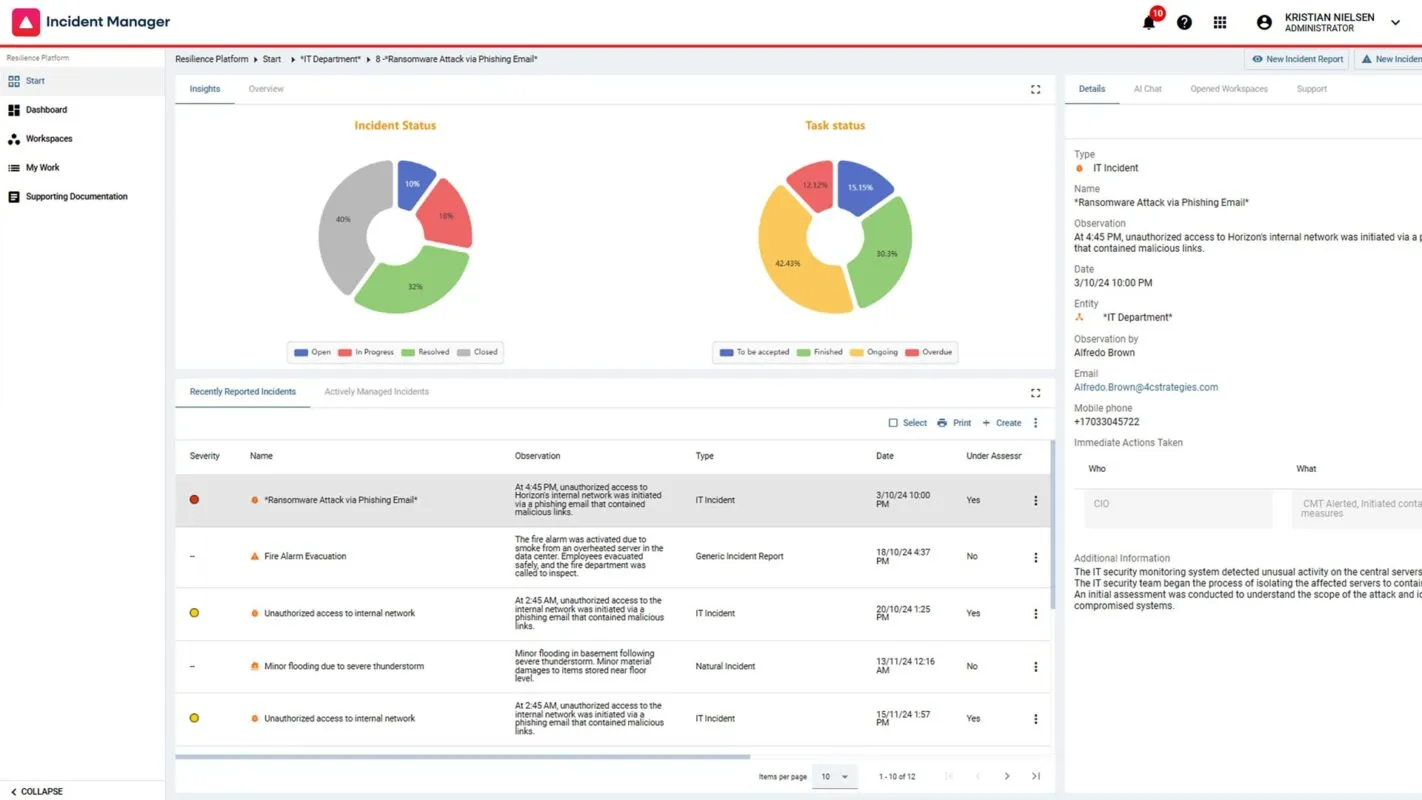
Task: Open the Items per page dropdown
Action: tap(834, 777)
